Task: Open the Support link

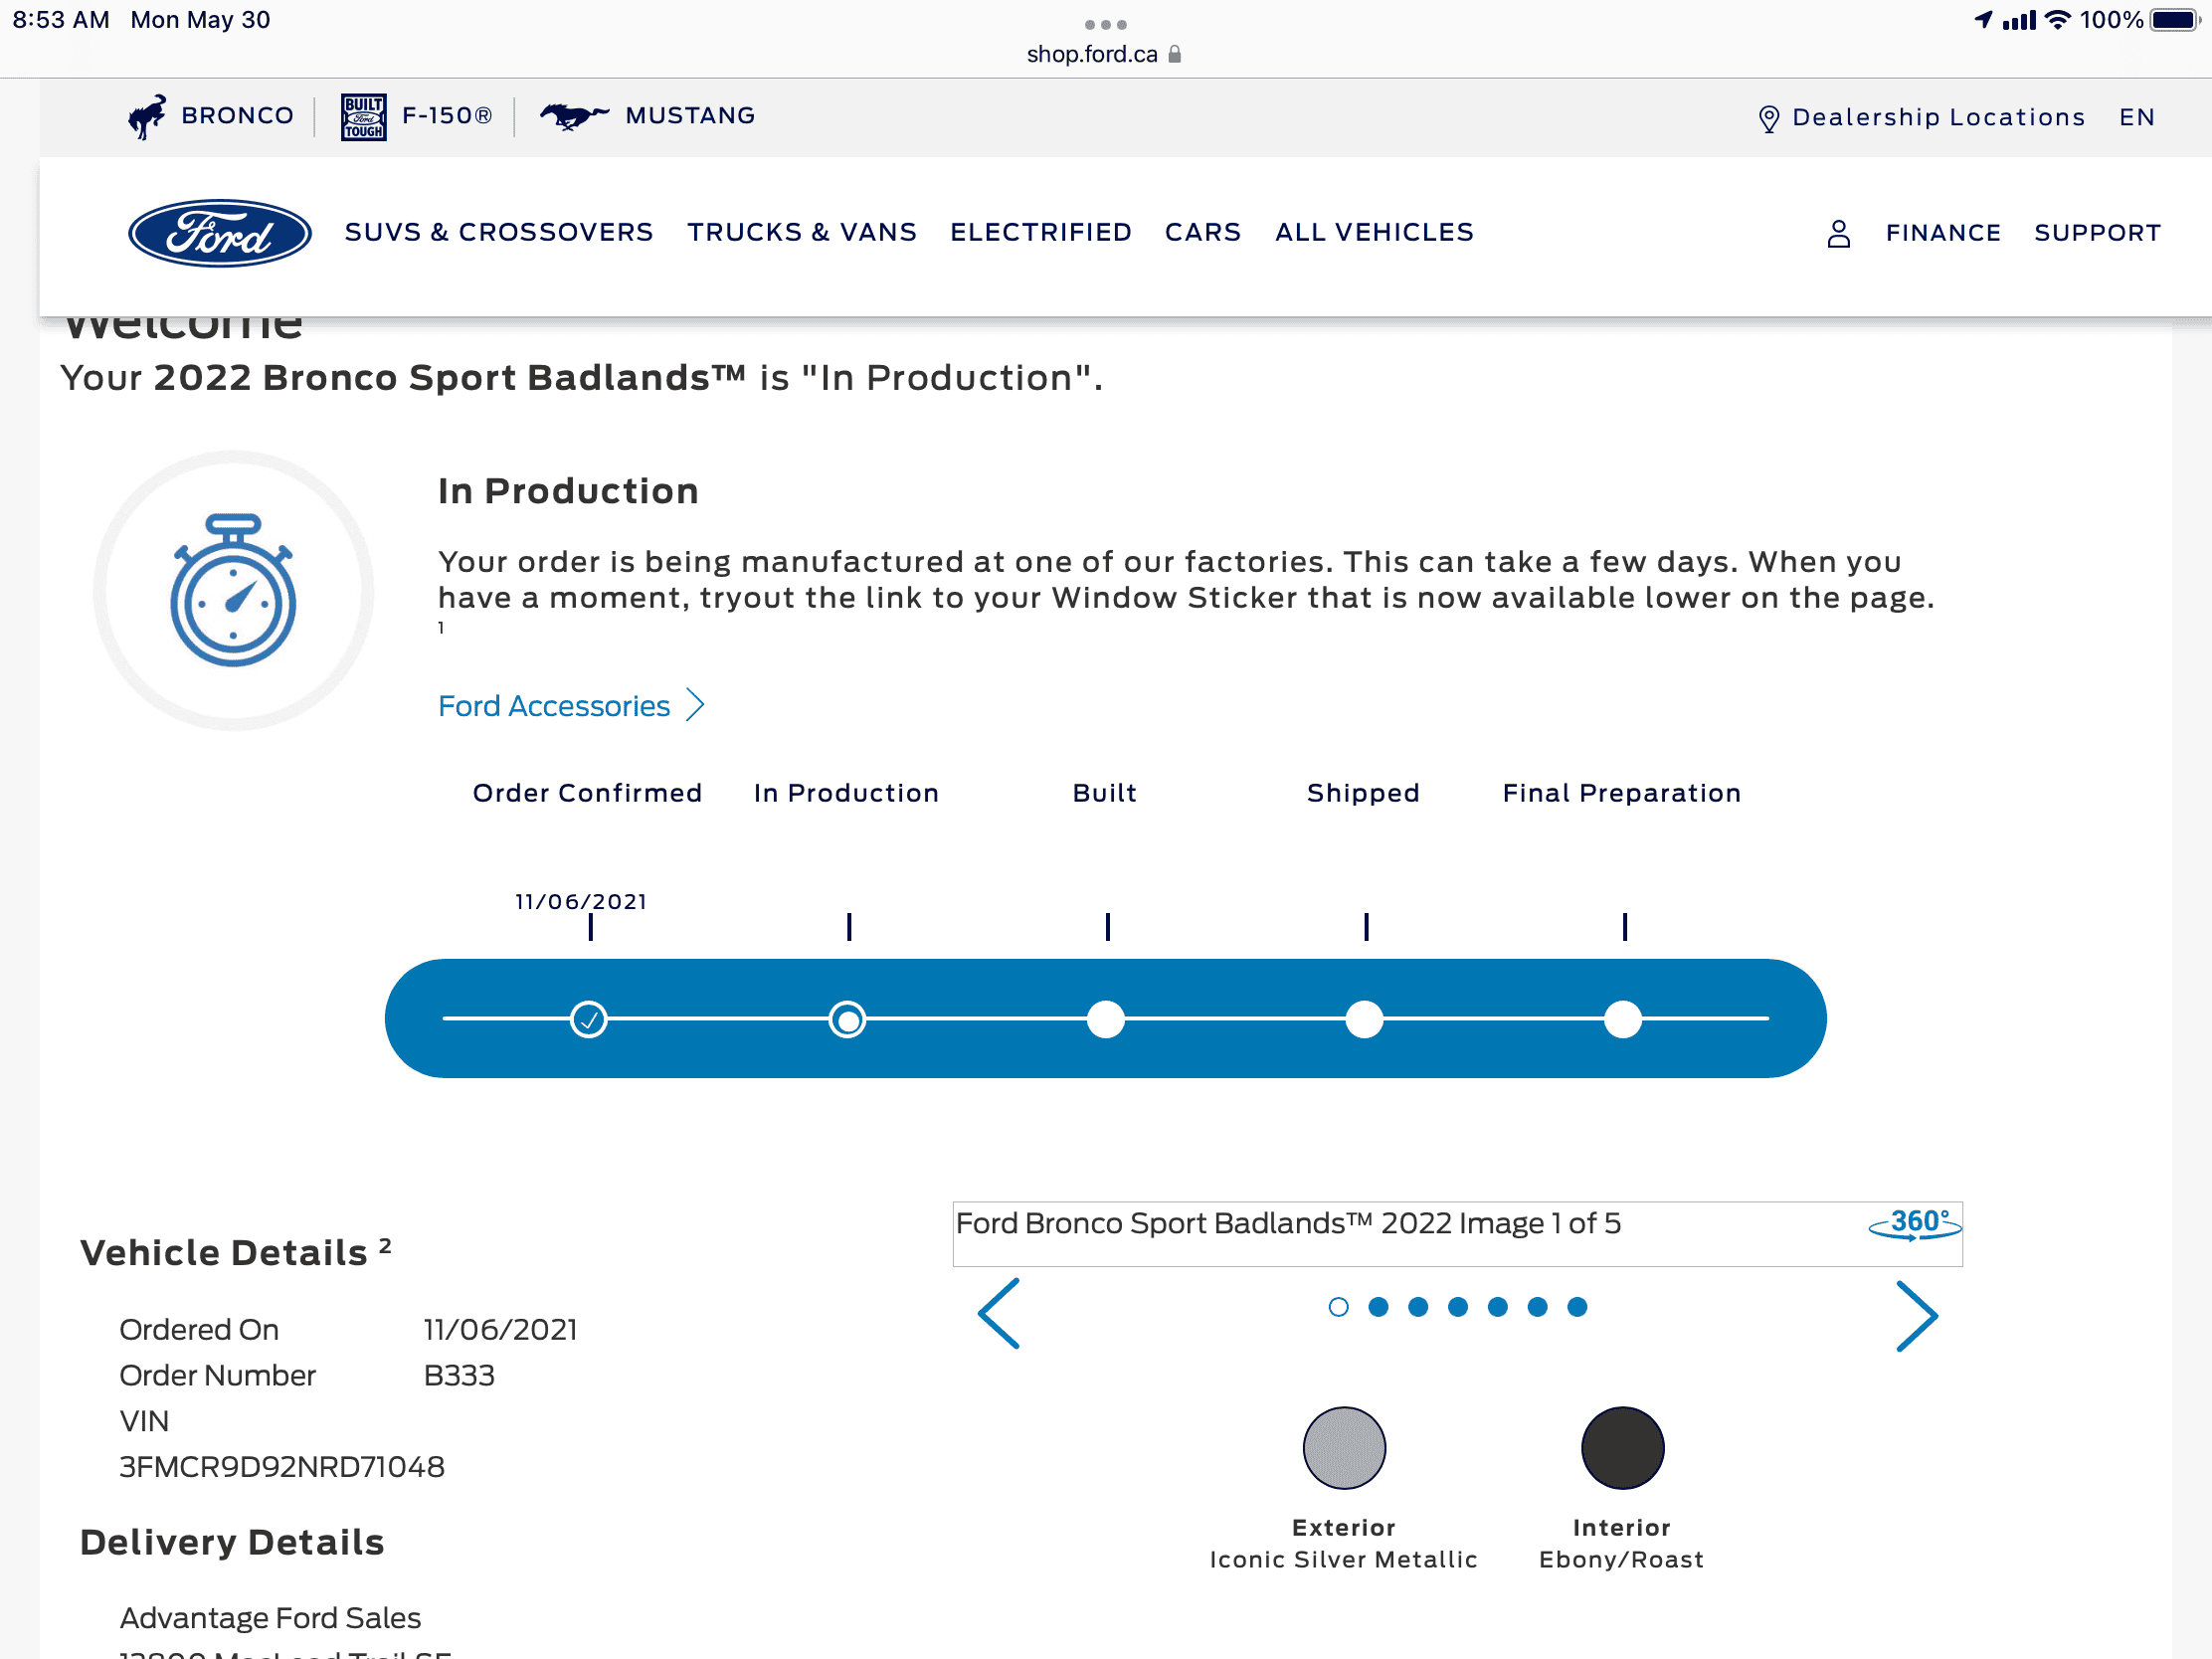Action: click(x=2097, y=233)
